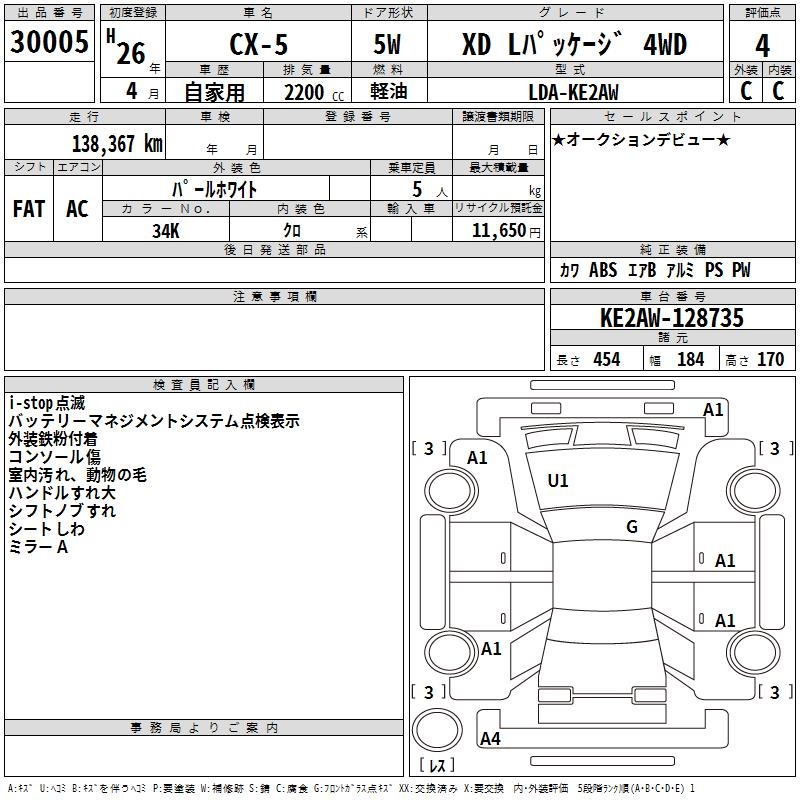This screenshot has width=800, height=800.
Task: Click the model code LDA-KE2AW
Action: [574, 92]
